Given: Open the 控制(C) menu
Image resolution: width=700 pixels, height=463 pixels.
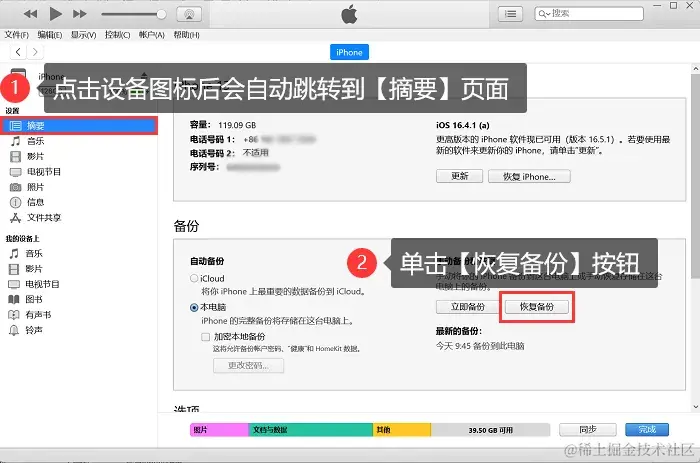Looking at the screenshot, I should pos(117,35).
